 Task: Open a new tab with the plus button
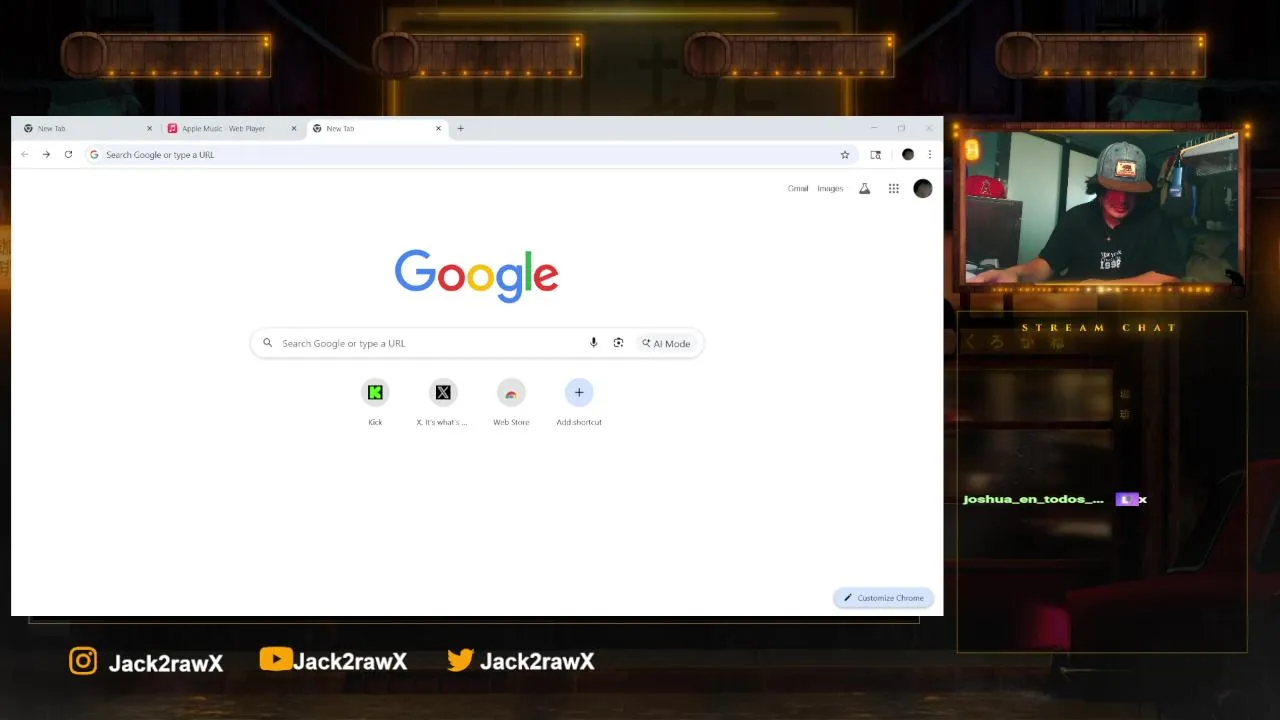pyautogui.click(x=460, y=128)
